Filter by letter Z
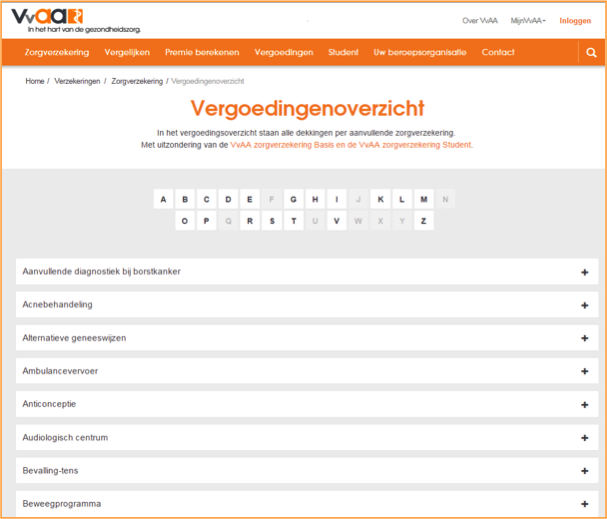This screenshot has height=519, width=607. pyautogui.click(x=424, y=221)
